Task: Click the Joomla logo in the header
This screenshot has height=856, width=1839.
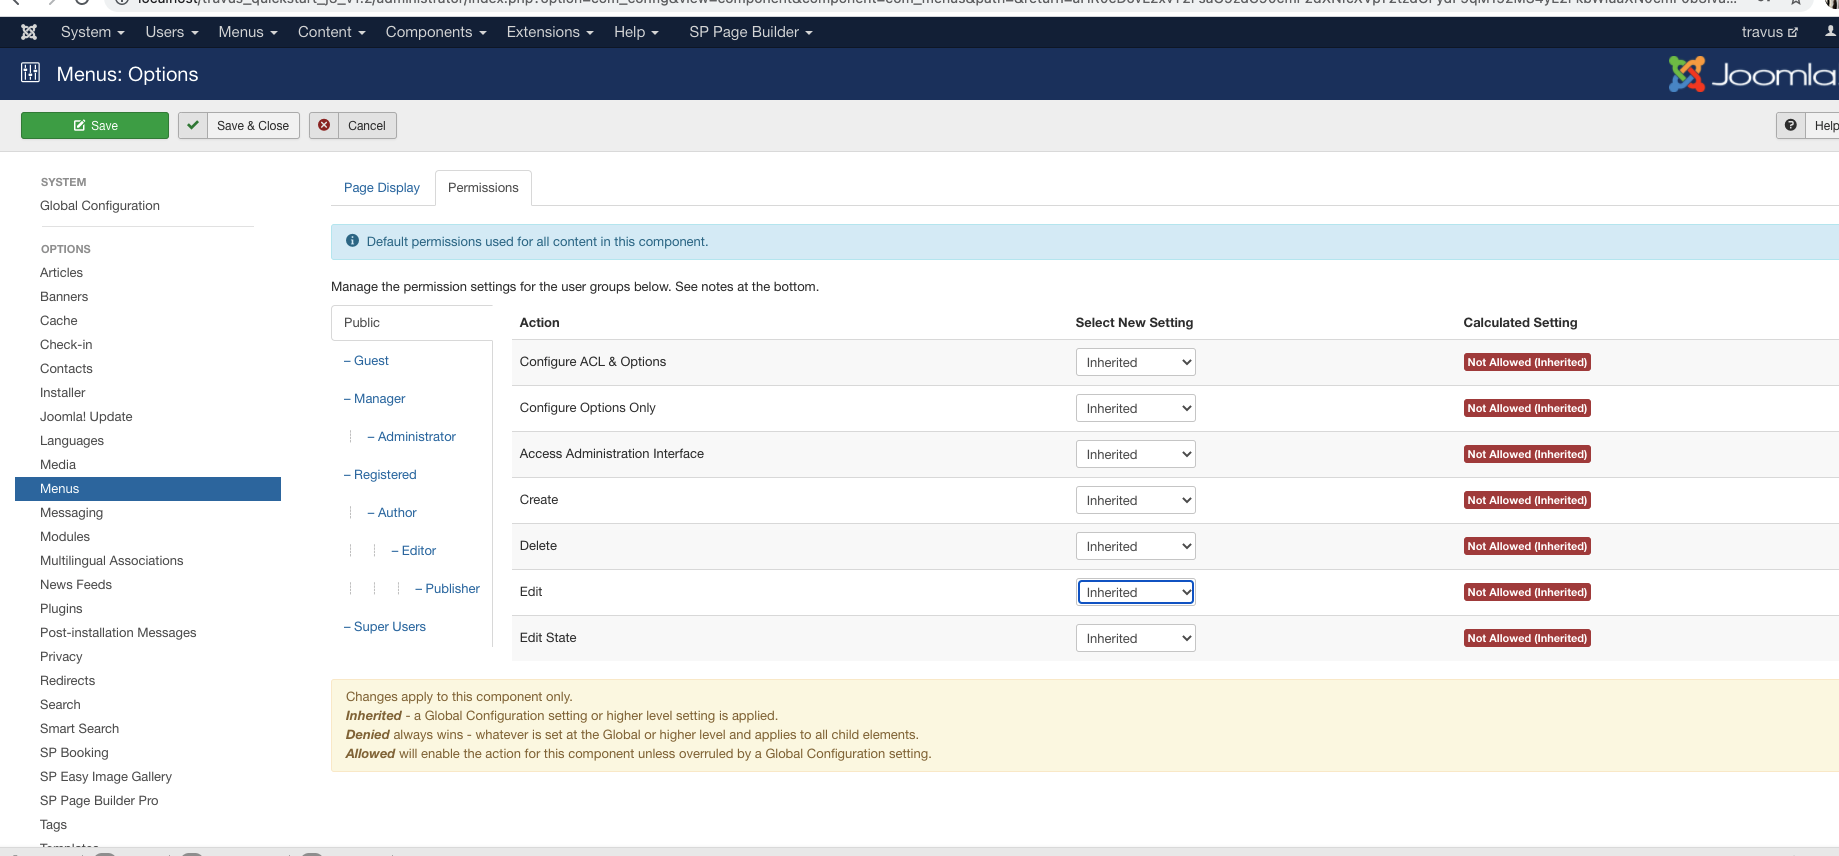Action: click(1751, 74)
